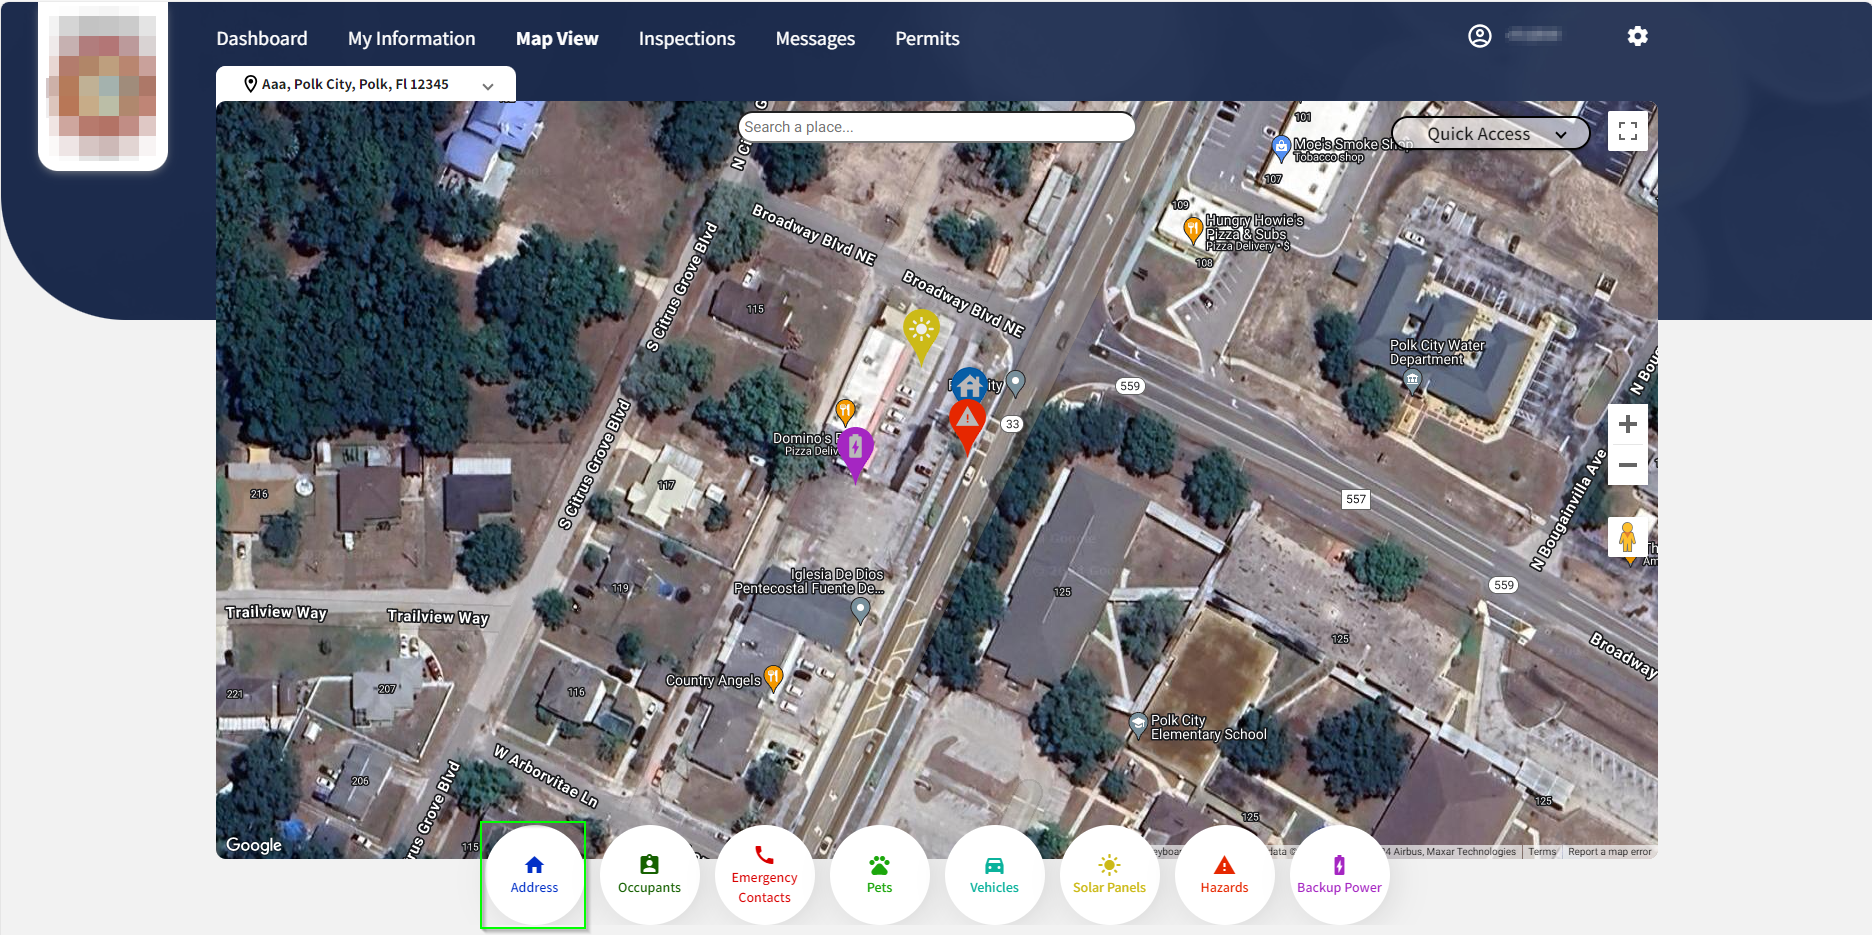1872x935 pixels.
Task: Select the Vehicles car icon
Action: tap(994, 875)
